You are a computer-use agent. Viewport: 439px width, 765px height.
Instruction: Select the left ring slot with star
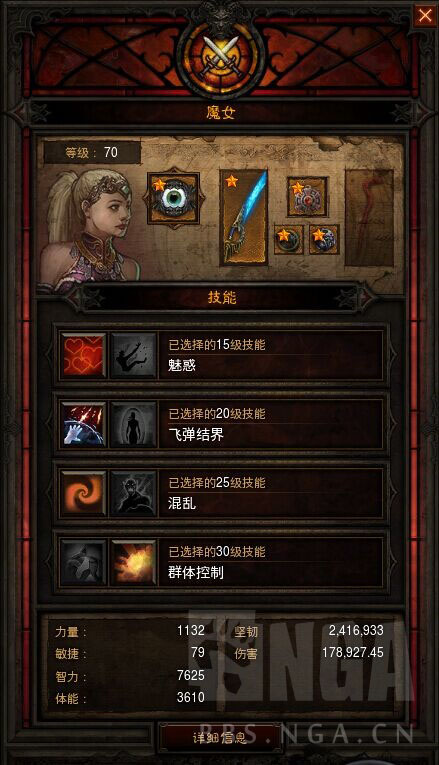pyautogui.click(x=288, y=240)
